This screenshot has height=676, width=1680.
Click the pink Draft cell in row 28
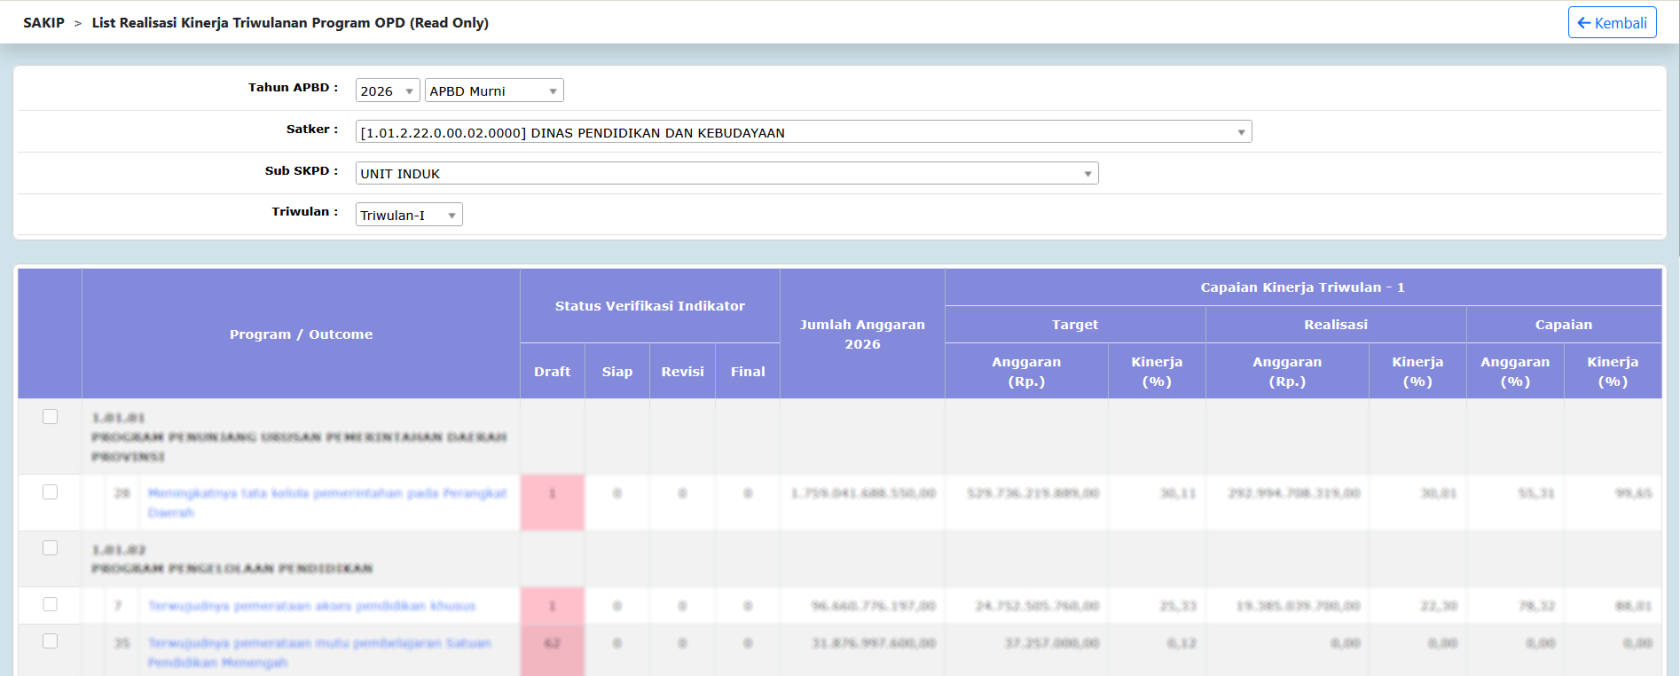552,502
